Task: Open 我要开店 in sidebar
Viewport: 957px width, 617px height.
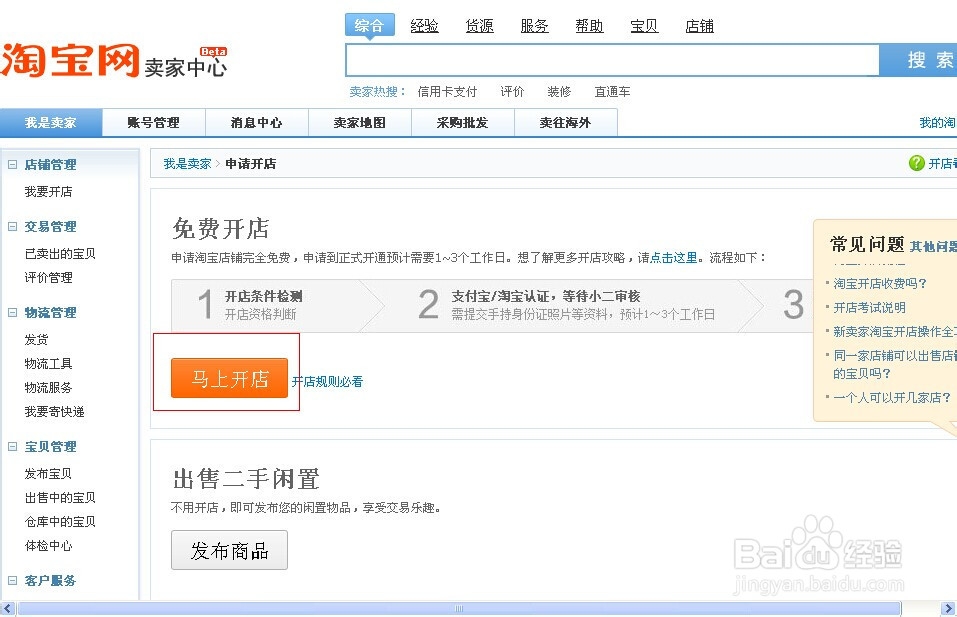Action: click(x=48, y=192)
